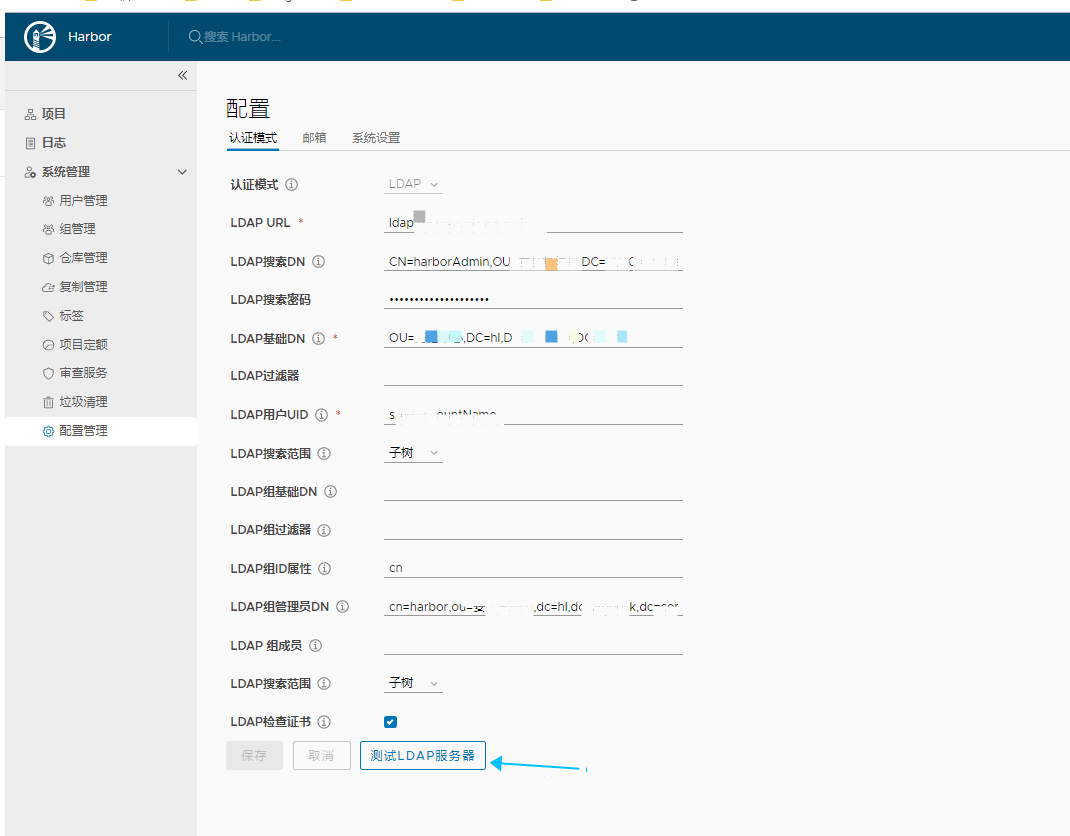Click the 复制管理 replication cloud icon
The image size is (1070, 836).
48,287
